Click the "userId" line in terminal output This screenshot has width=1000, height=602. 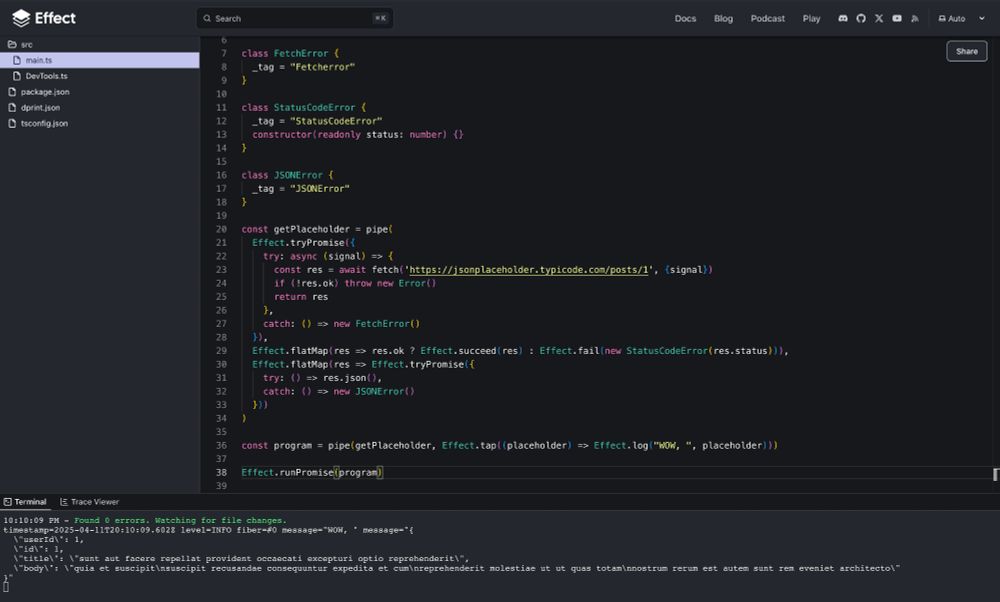pos(48,540)
